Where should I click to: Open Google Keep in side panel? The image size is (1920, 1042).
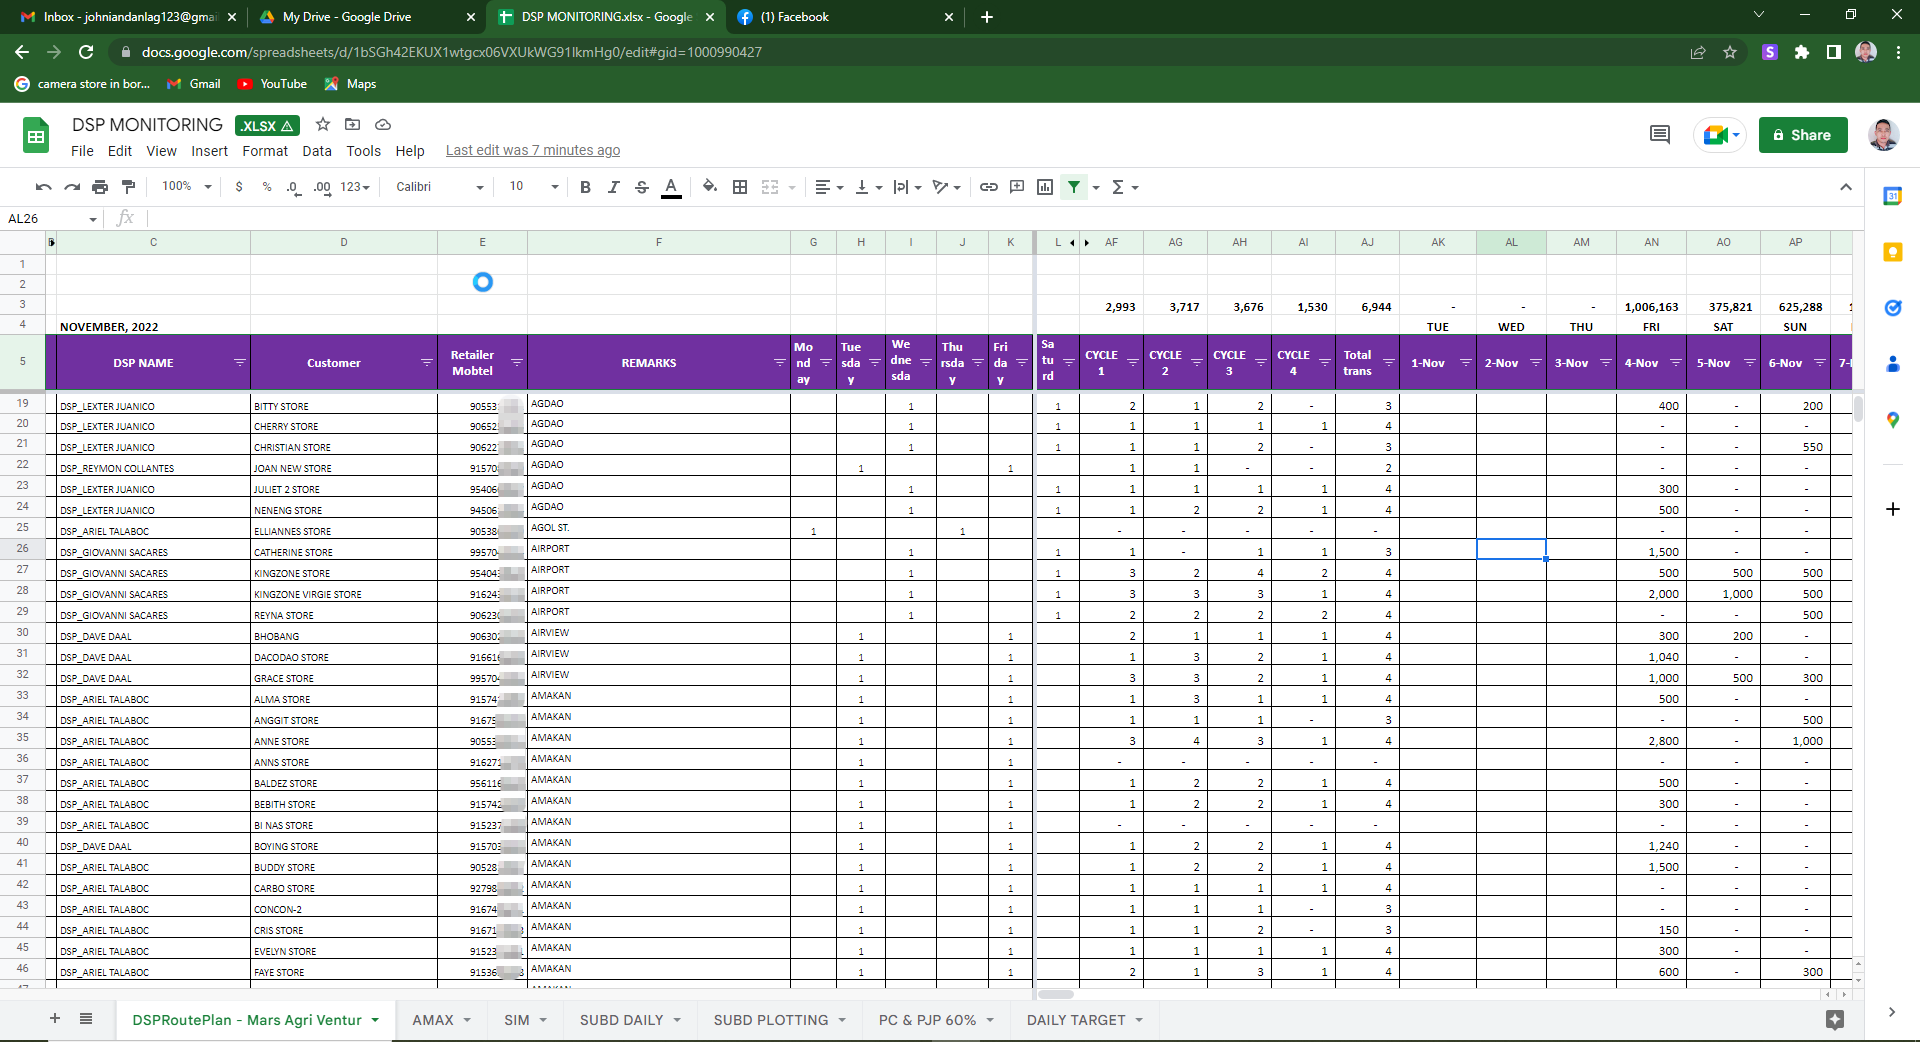(x=1892, y=252)
